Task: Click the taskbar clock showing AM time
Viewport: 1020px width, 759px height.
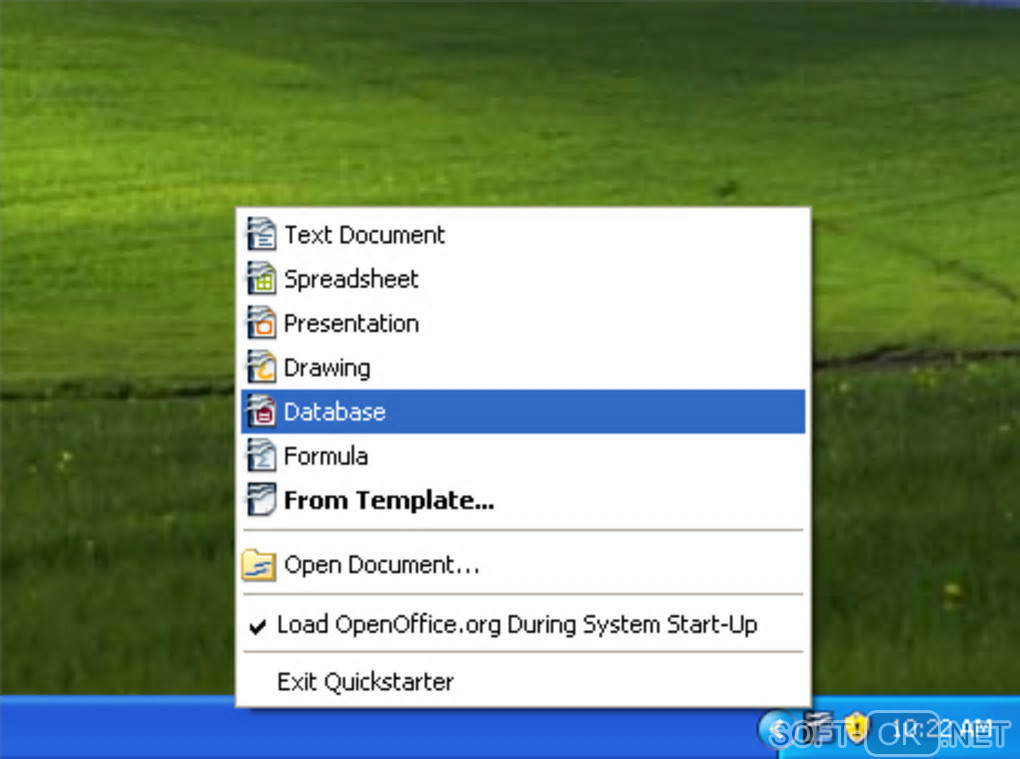Action: [x=944, y=728]
